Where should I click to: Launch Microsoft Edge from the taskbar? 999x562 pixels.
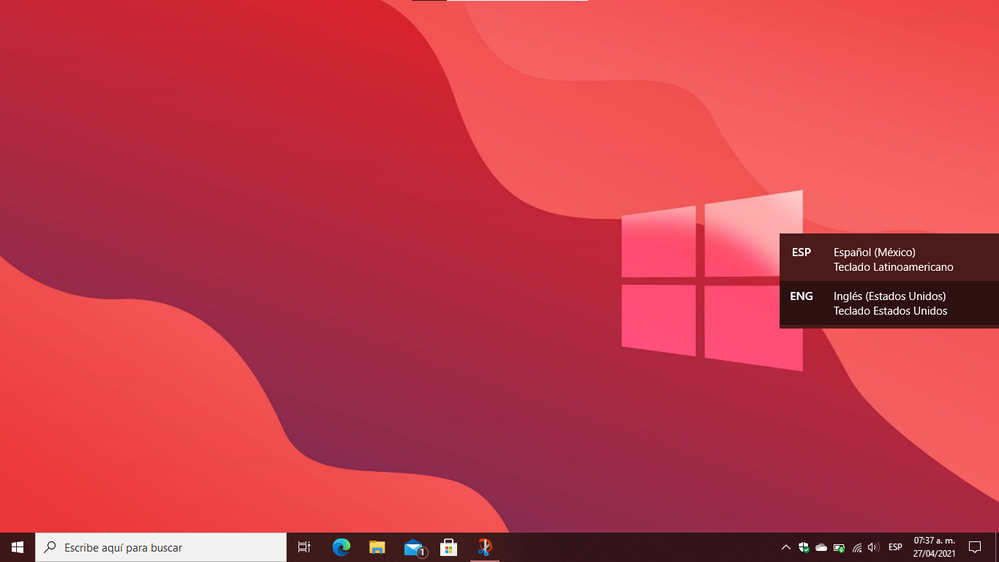tap(341, 547)
